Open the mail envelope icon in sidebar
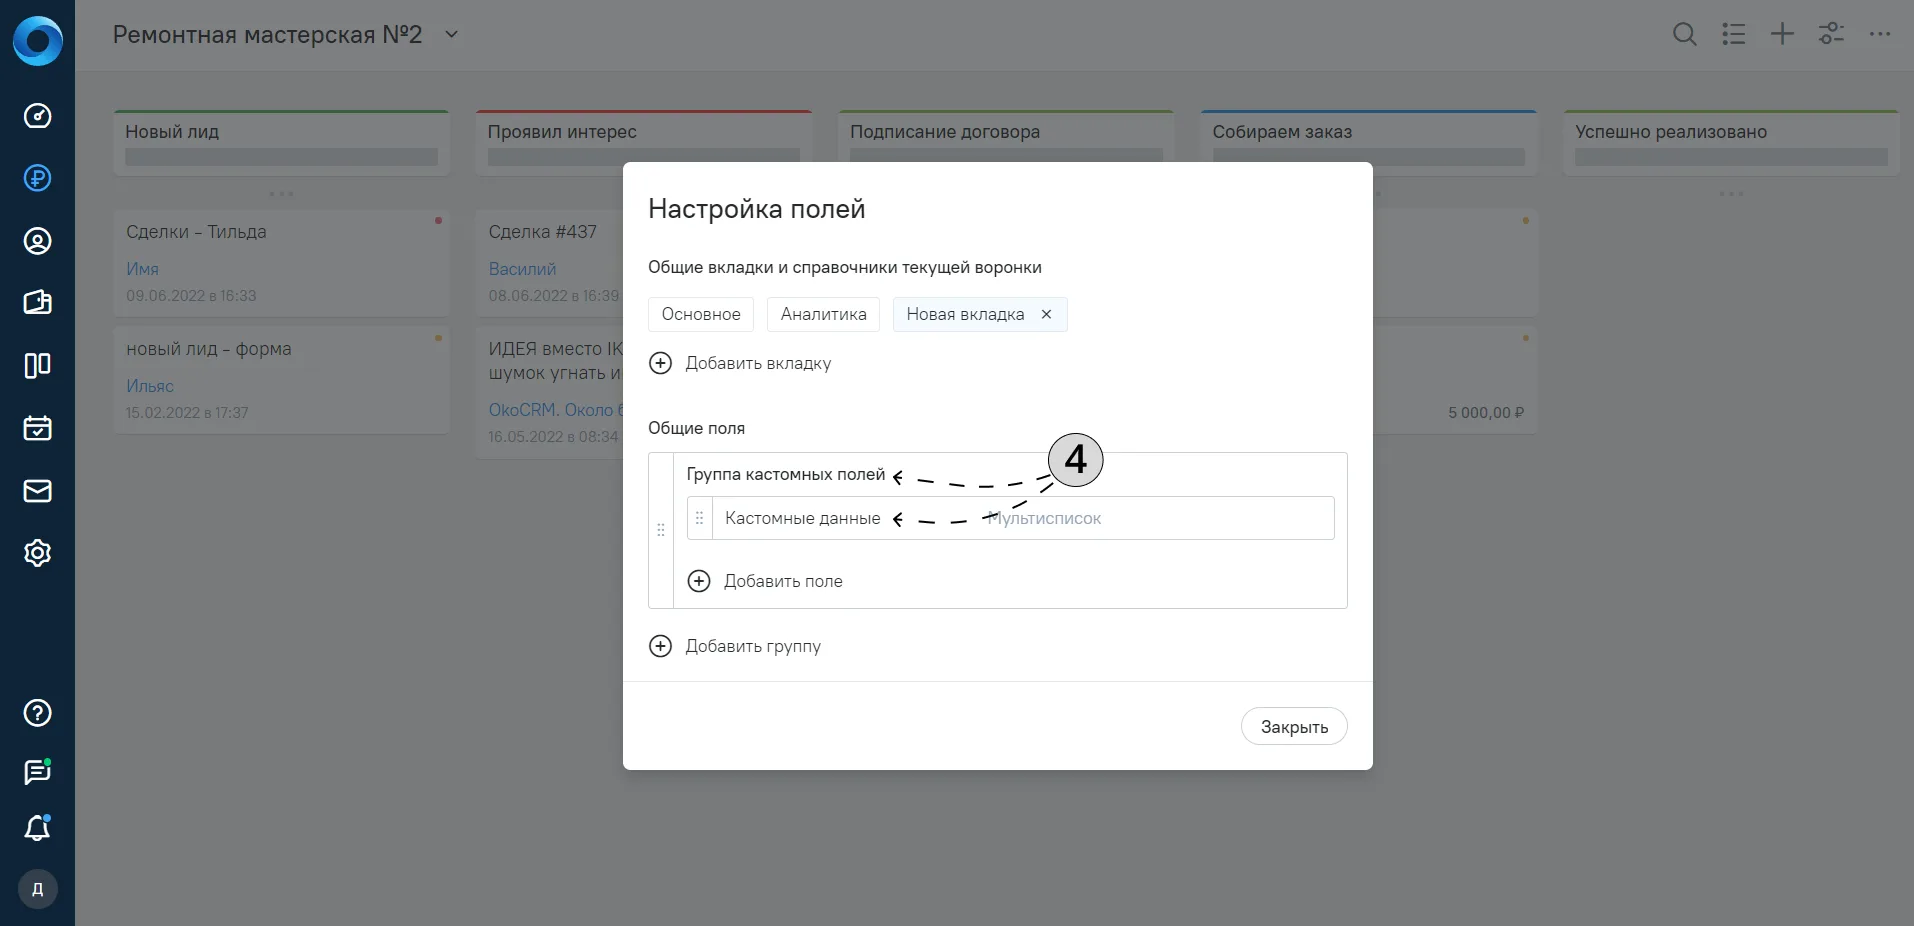Image resolution: width=1914 pixels, height=926 pixels. 37,491
